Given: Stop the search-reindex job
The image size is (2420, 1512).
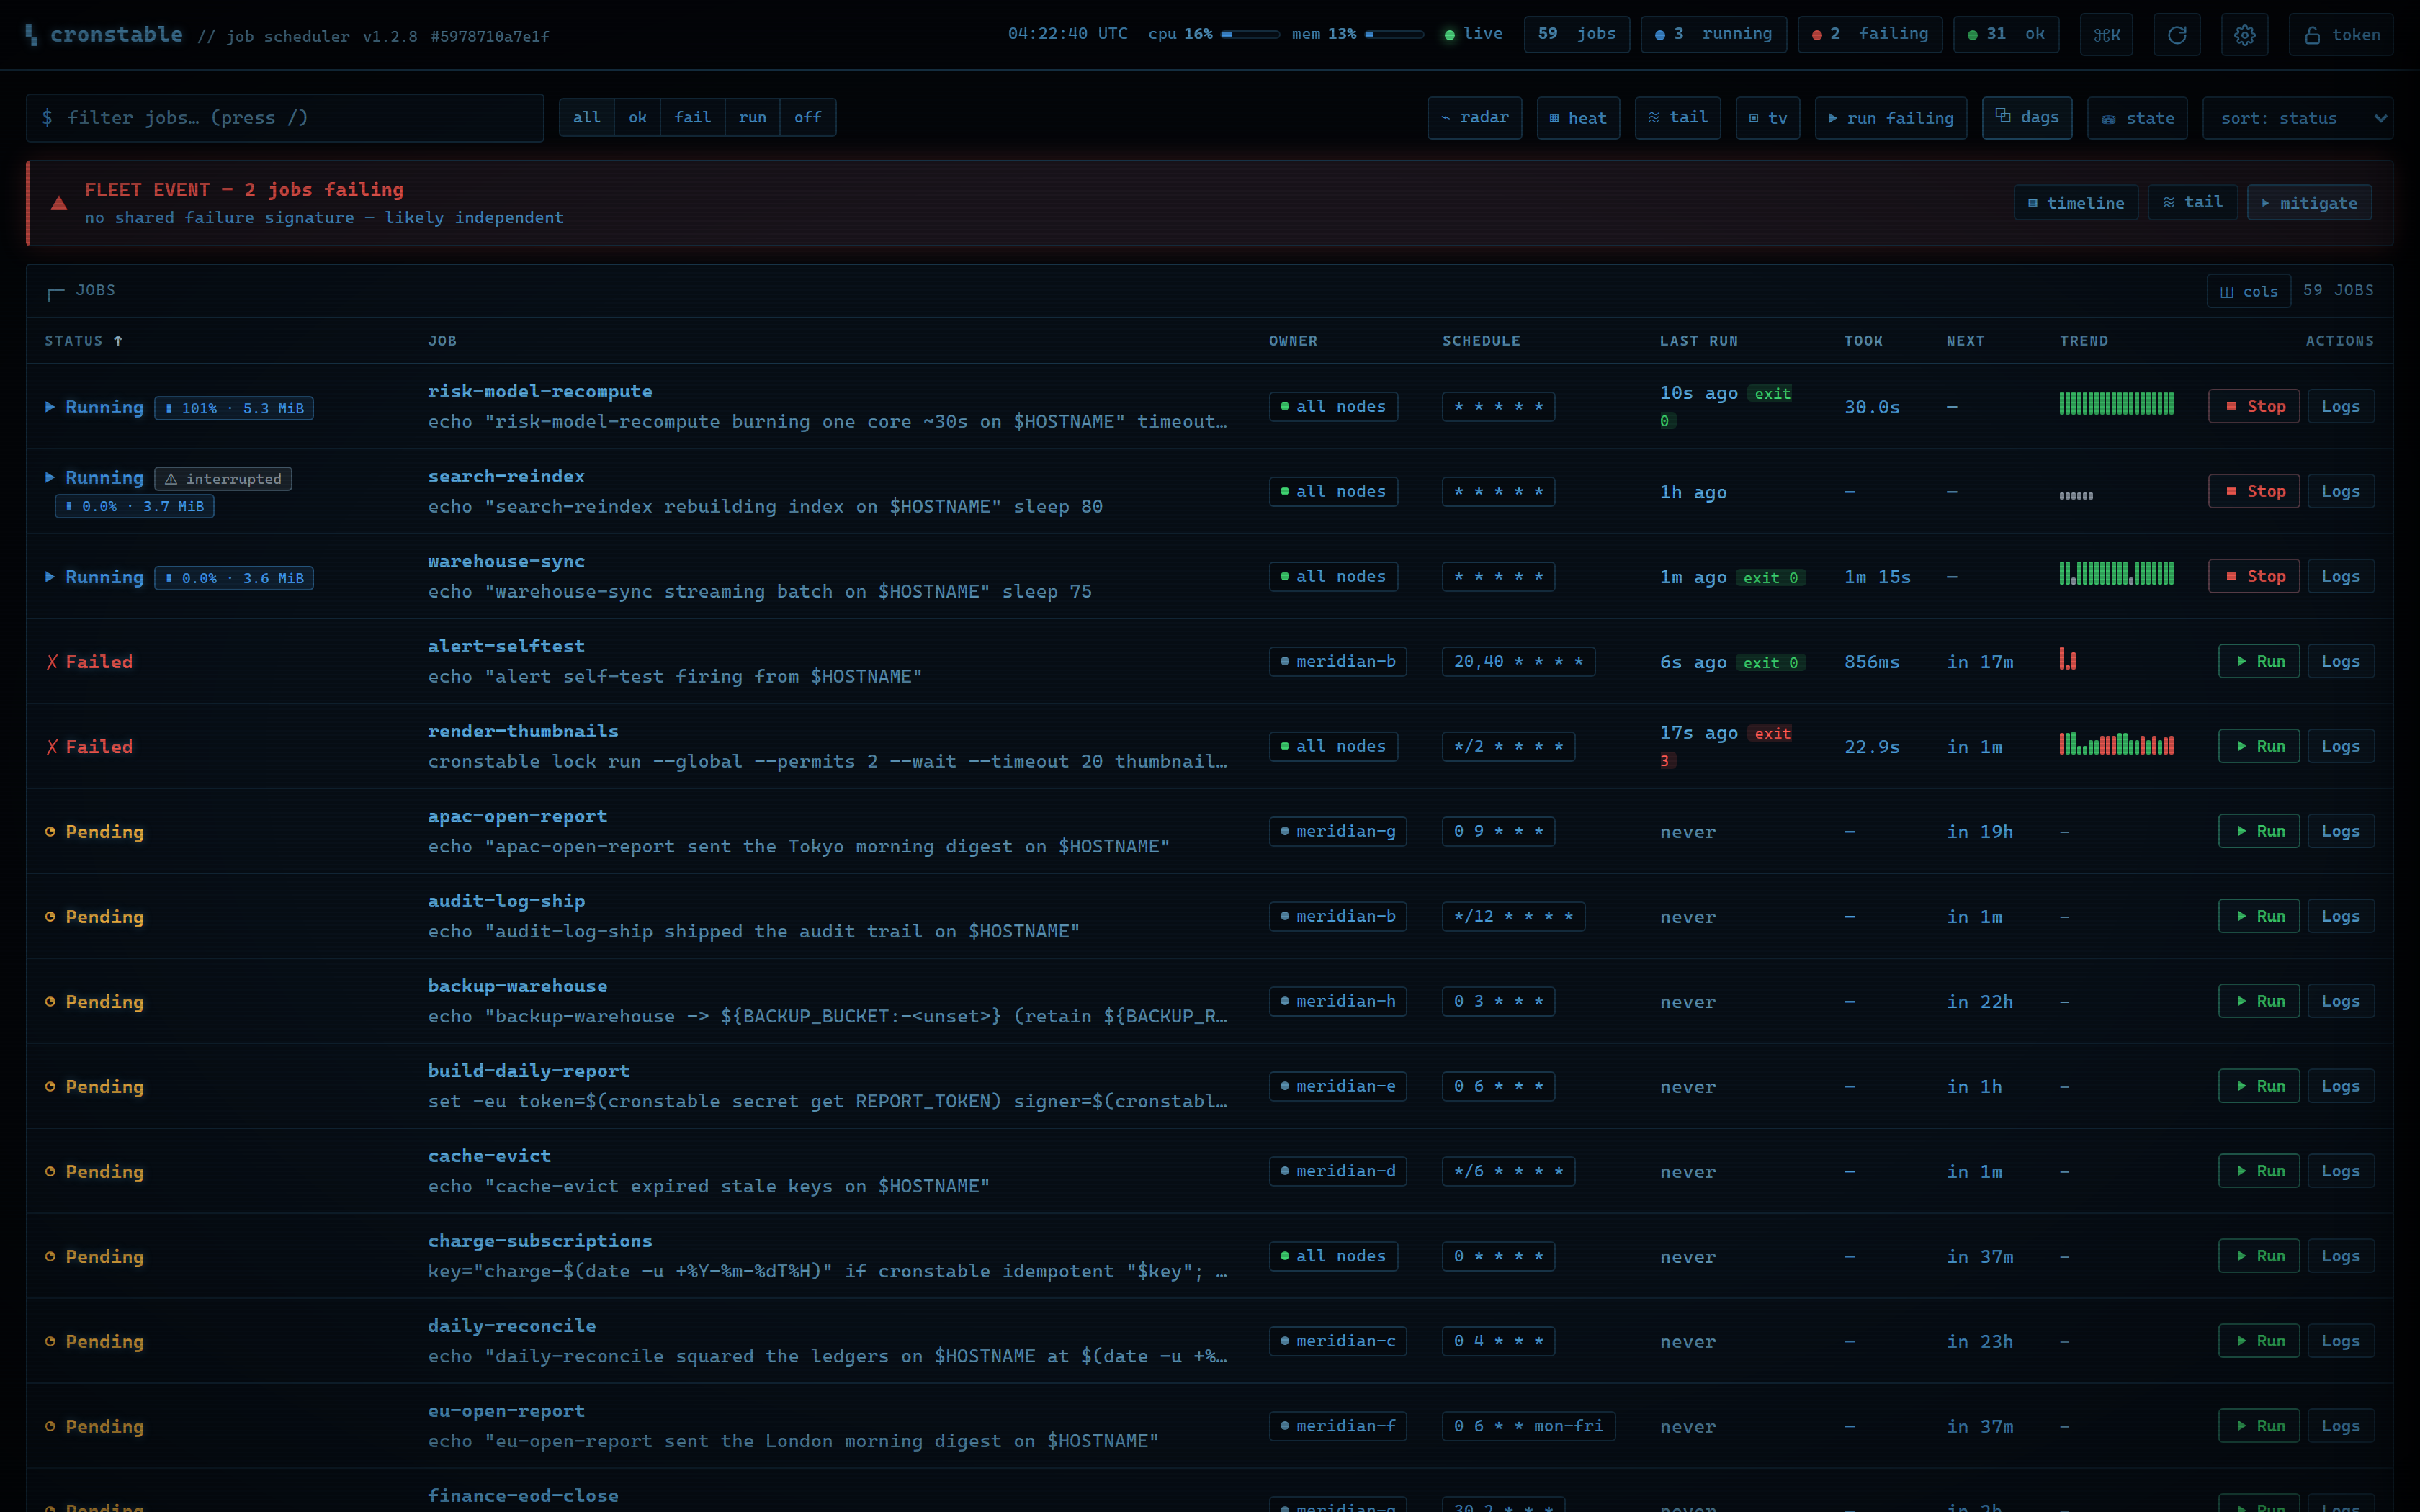Looking at the screenshot, I should (x=2253, y=491).
